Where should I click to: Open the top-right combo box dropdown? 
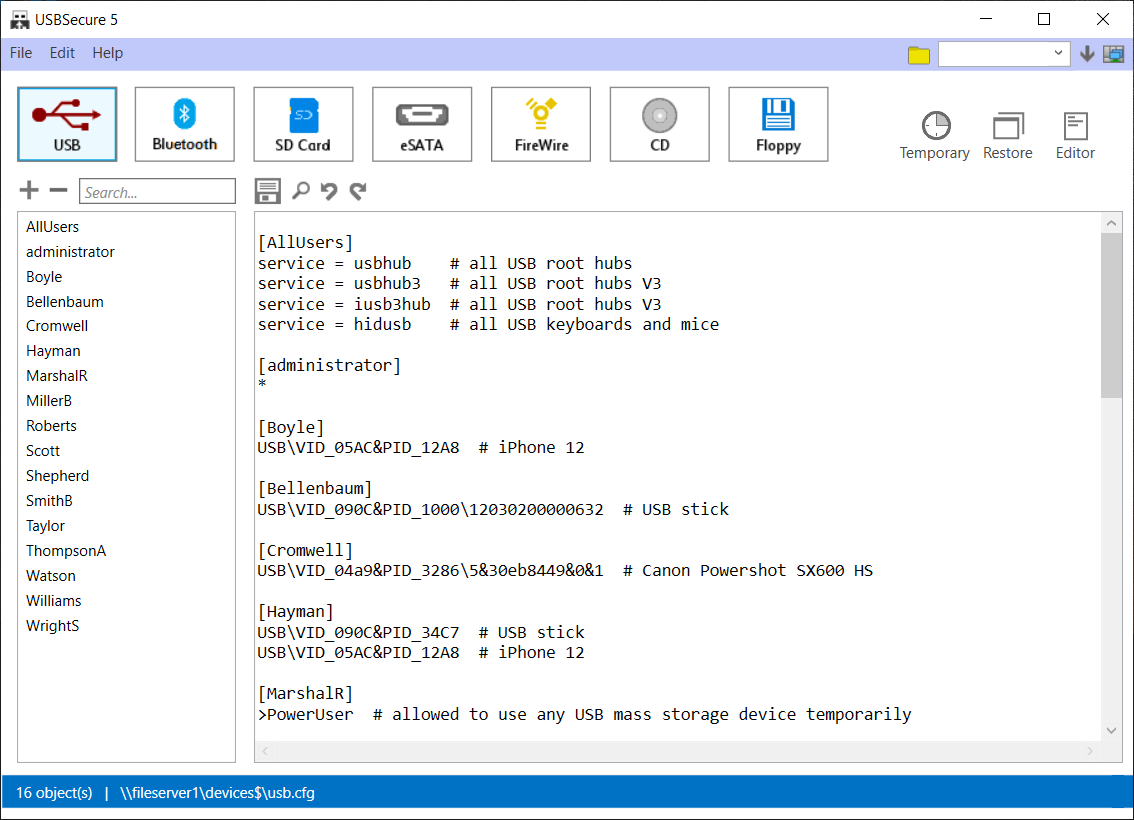[1057, 53]
